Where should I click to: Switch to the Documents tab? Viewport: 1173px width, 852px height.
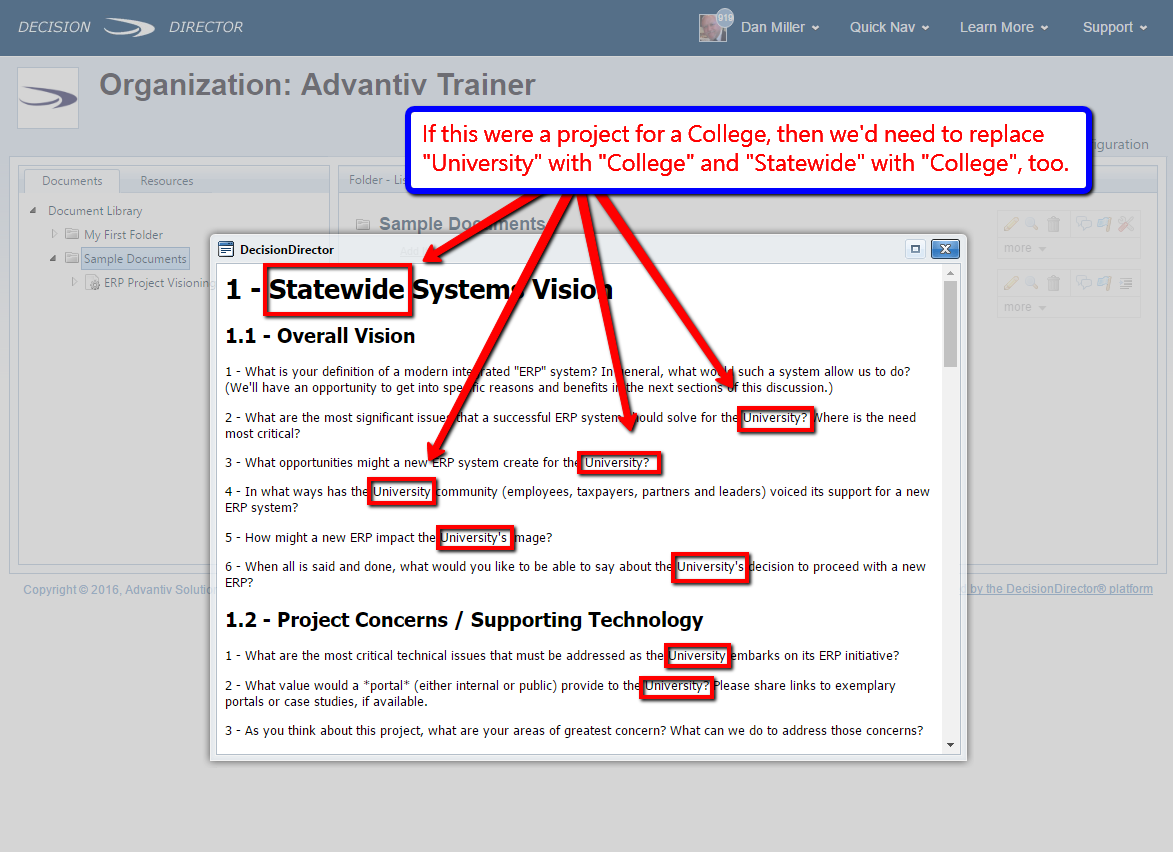pyautogui.click(x=72, y=180)
